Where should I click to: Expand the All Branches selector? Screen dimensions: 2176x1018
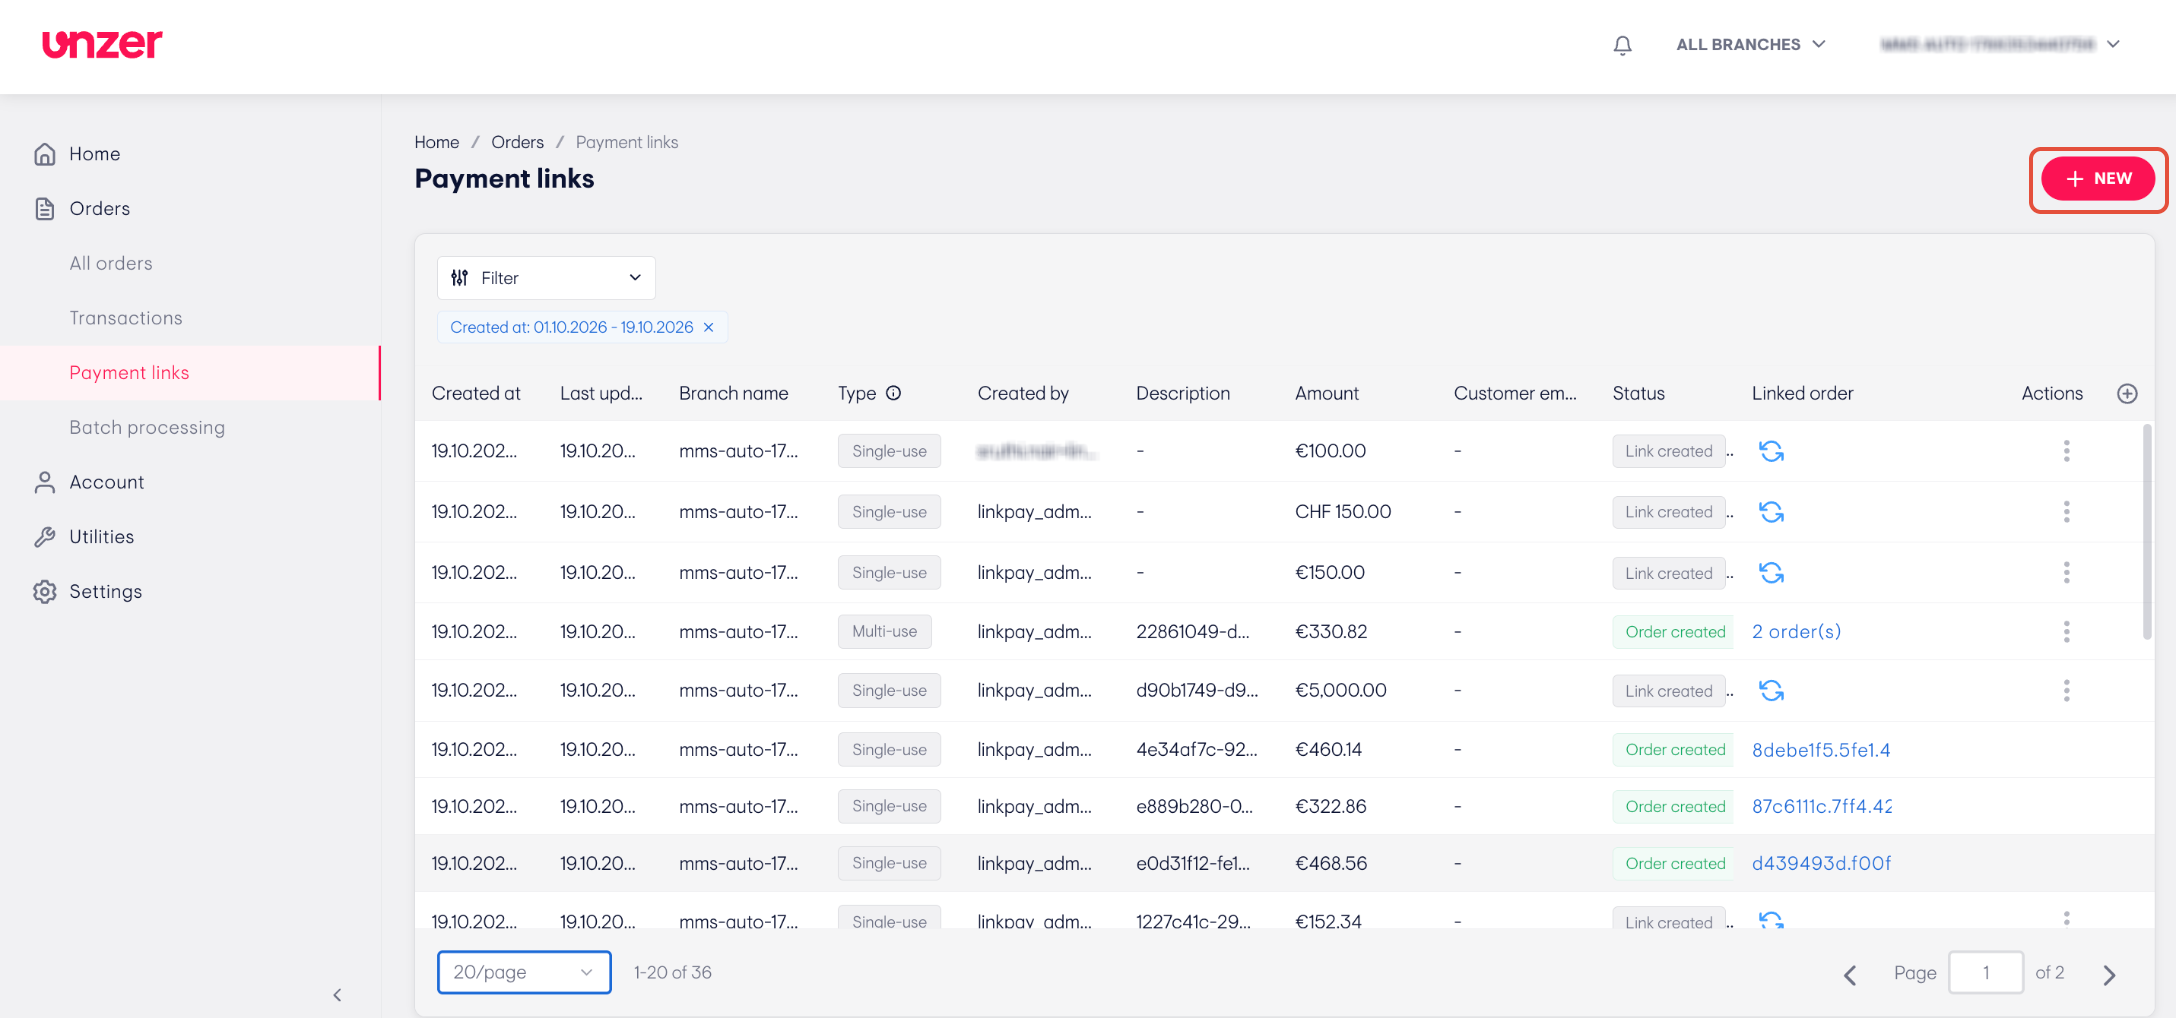point(1751,45)
